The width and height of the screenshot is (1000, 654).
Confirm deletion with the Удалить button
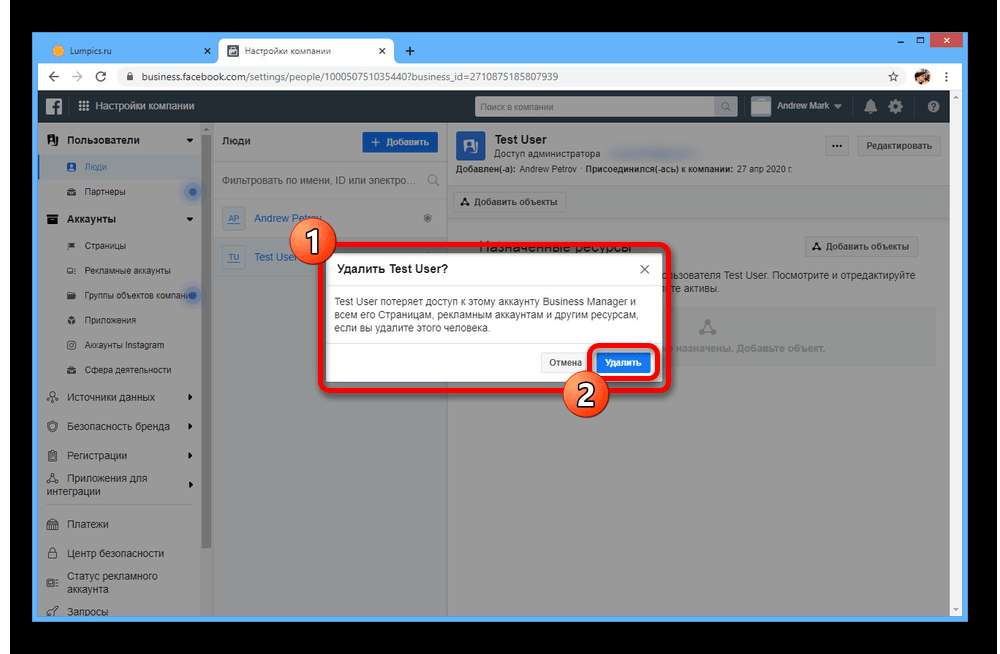click(623, 362)
